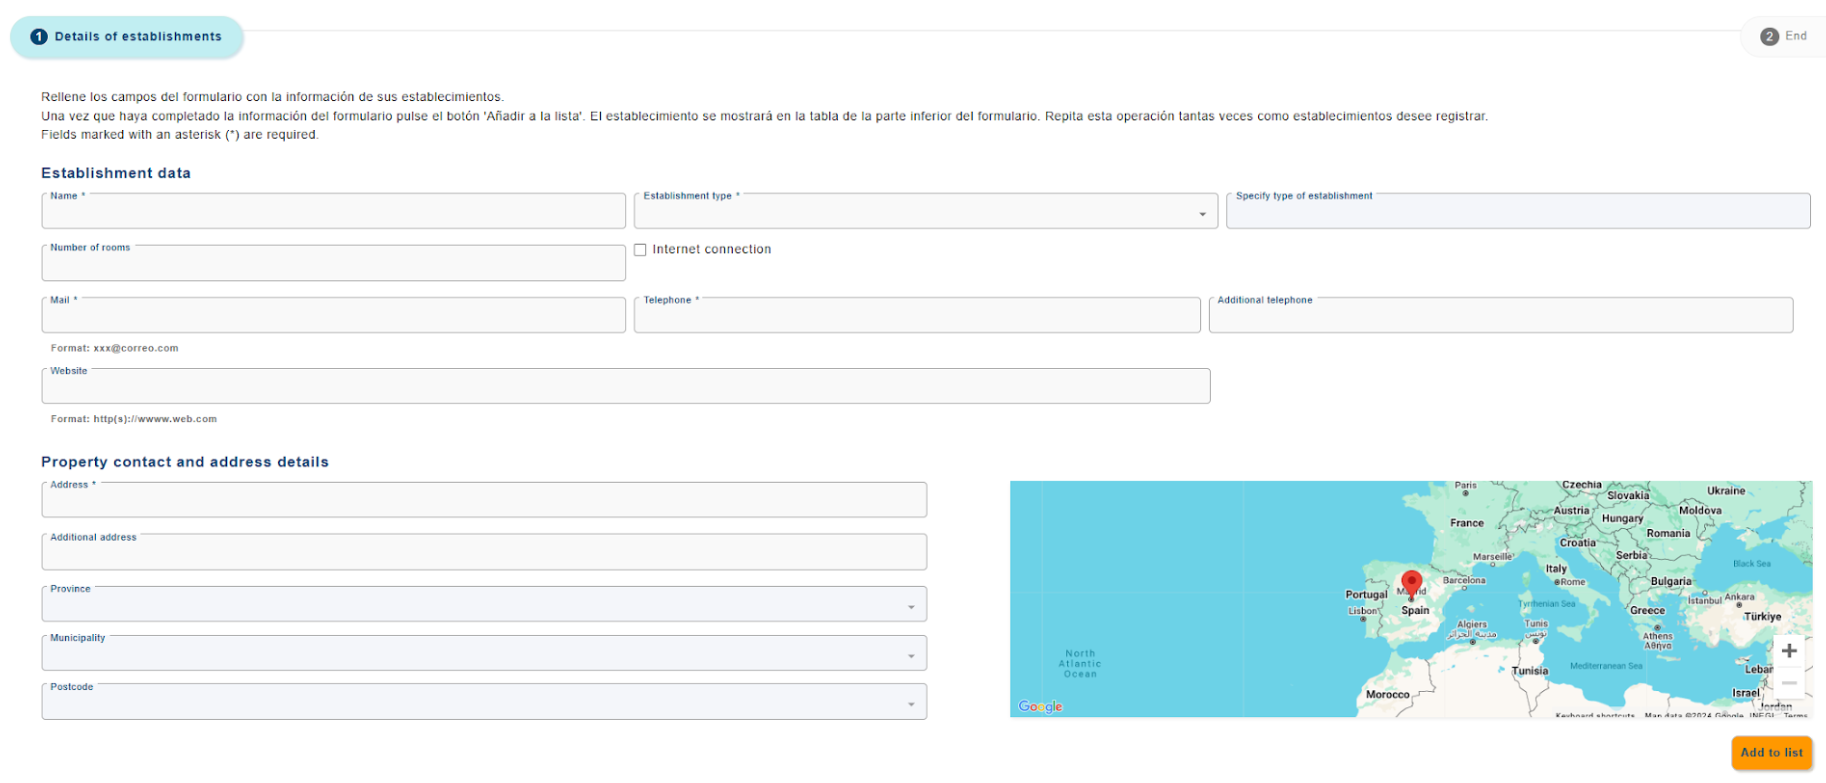1826x783 pixels.
Task: Click the Google logo on the map
Action: (x=1040, y=706)
